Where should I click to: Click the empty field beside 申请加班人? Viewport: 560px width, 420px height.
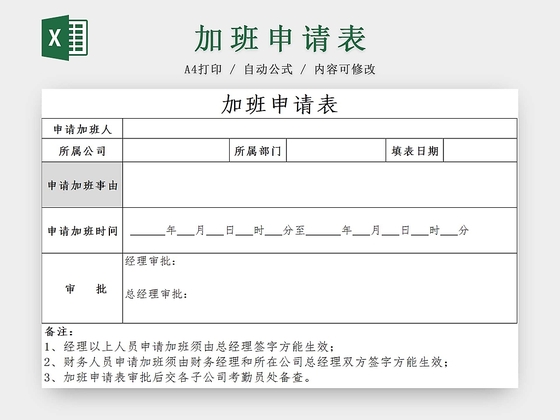320,129
